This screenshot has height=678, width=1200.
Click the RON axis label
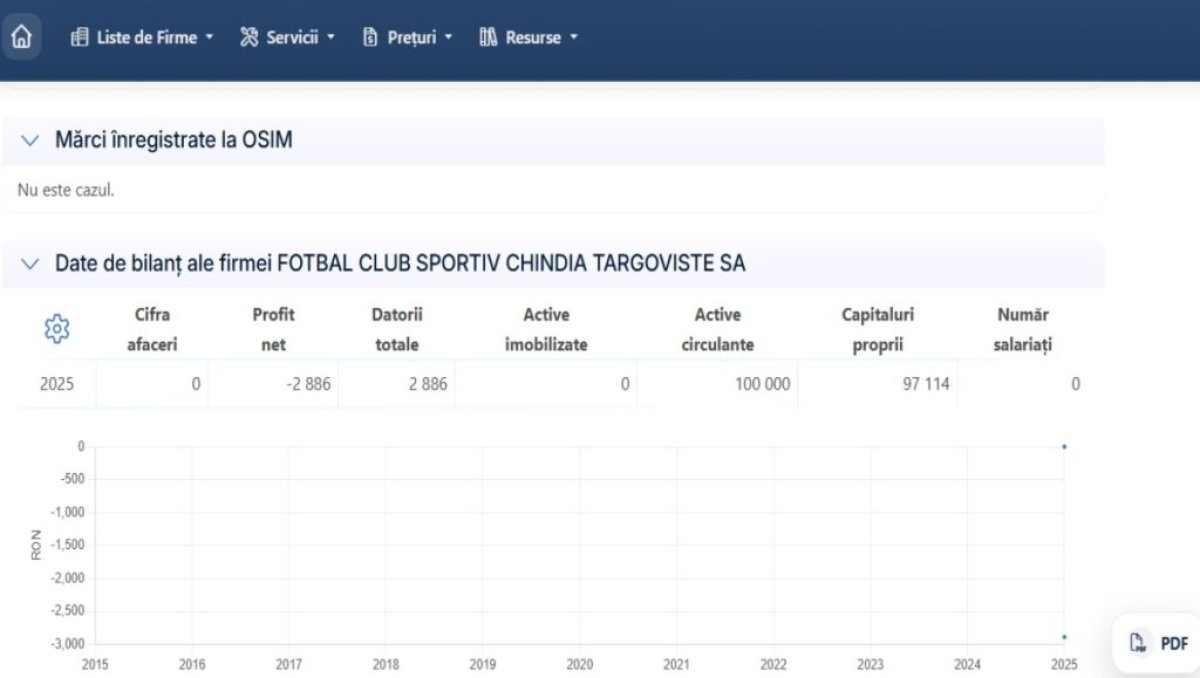coord(36,545)
